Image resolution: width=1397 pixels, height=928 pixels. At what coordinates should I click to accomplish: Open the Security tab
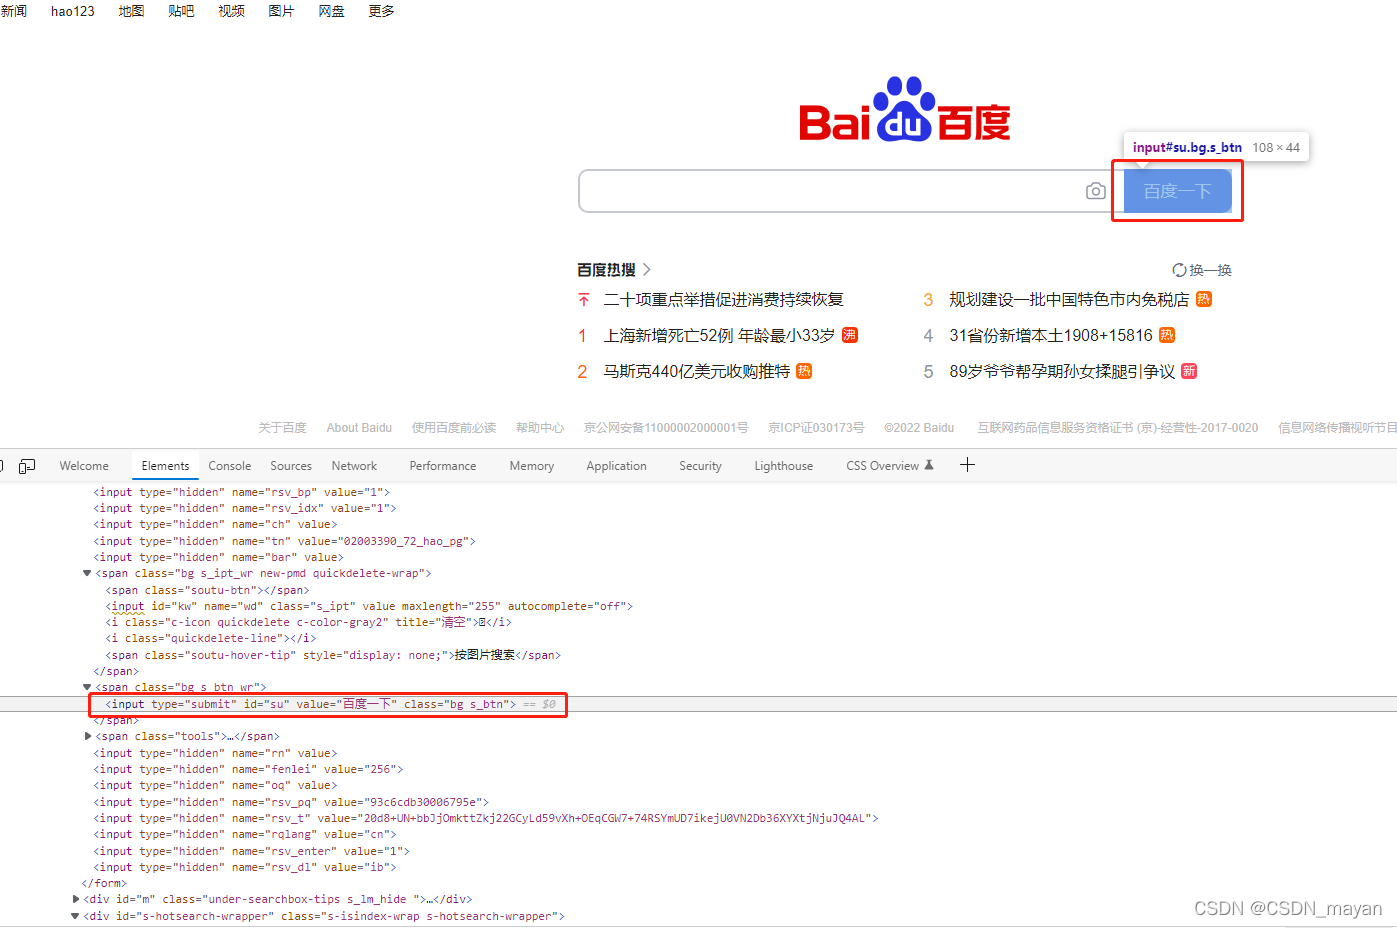(x=700, y=466)
